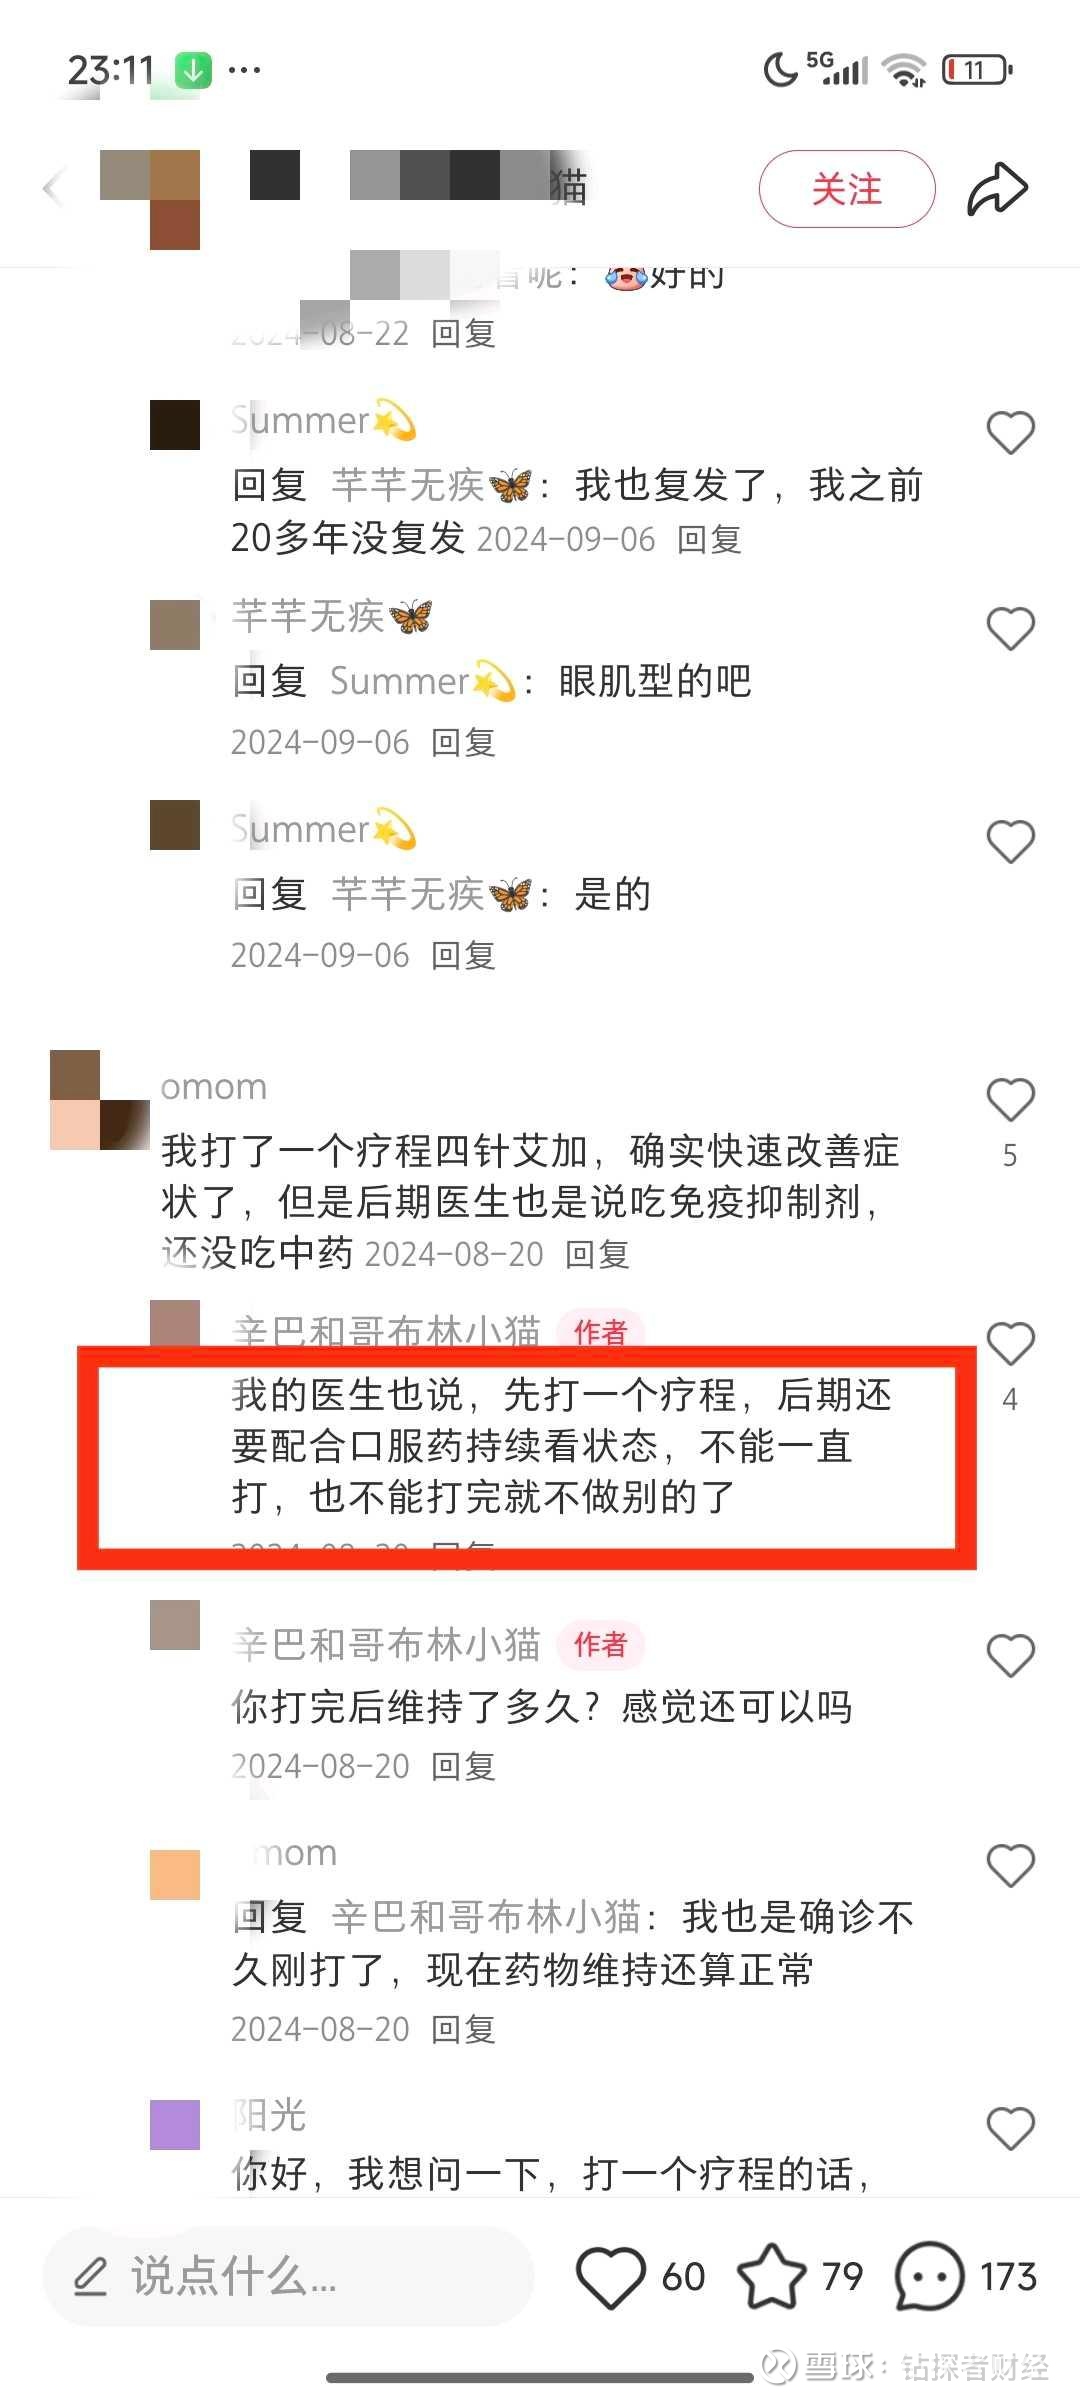1080x2400 pixels.
Task: Tap 回复 beside Summer's 2024-09-06 20多年 comment
Action: point(709,540)
